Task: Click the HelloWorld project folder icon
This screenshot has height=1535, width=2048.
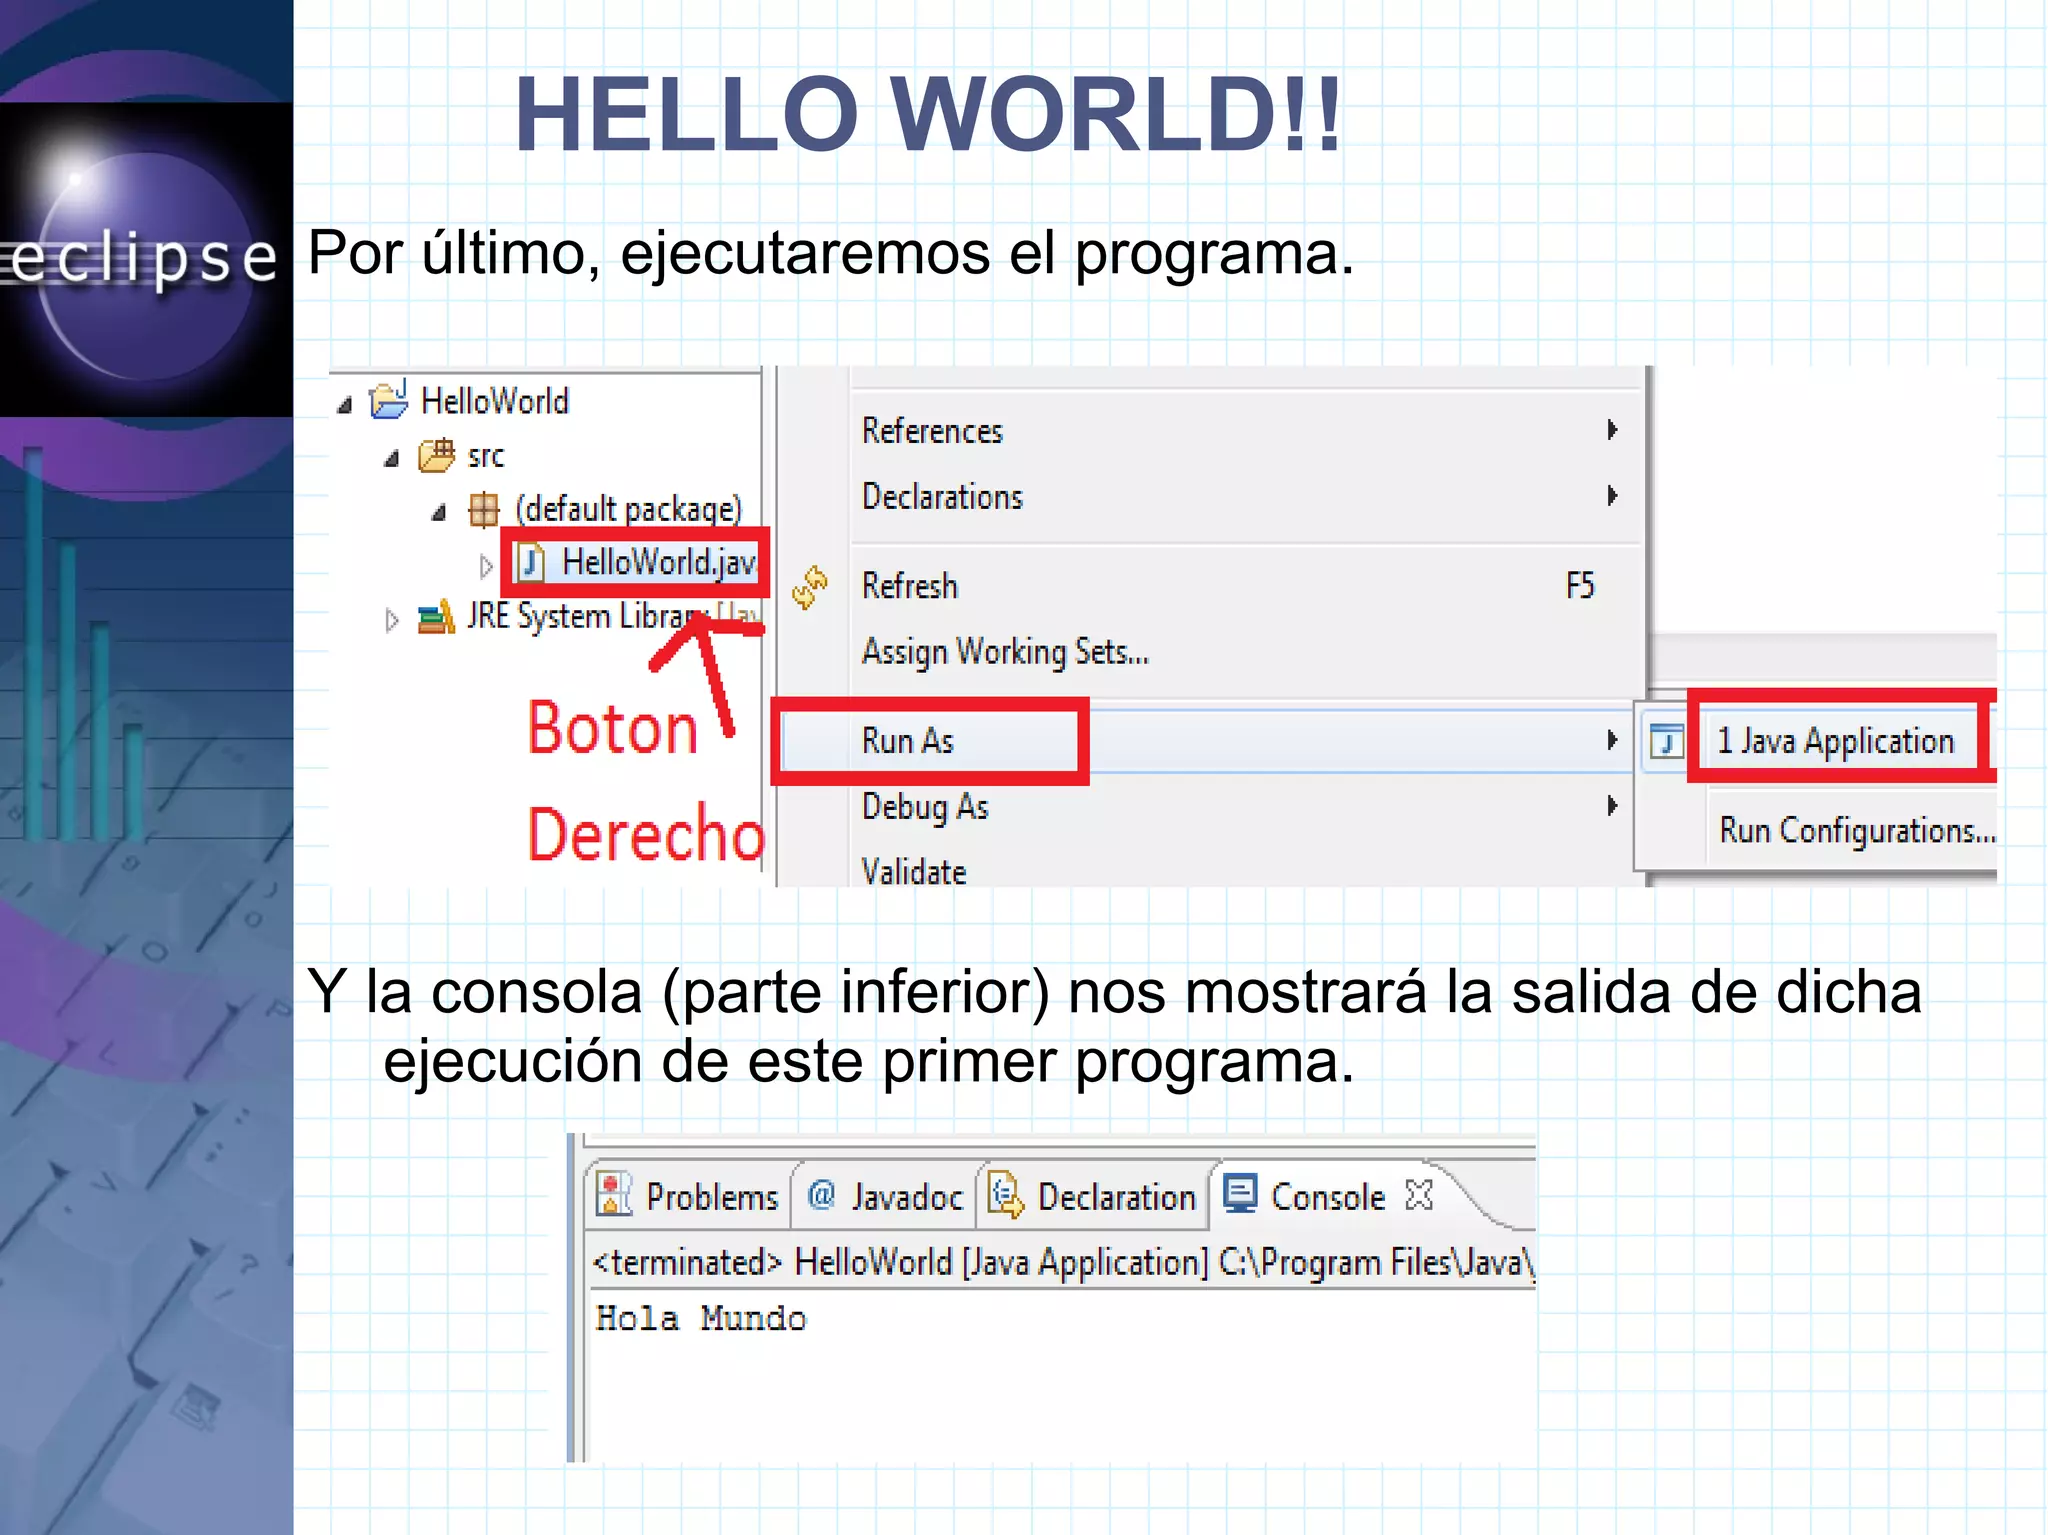Action: (x=388, y=401)
